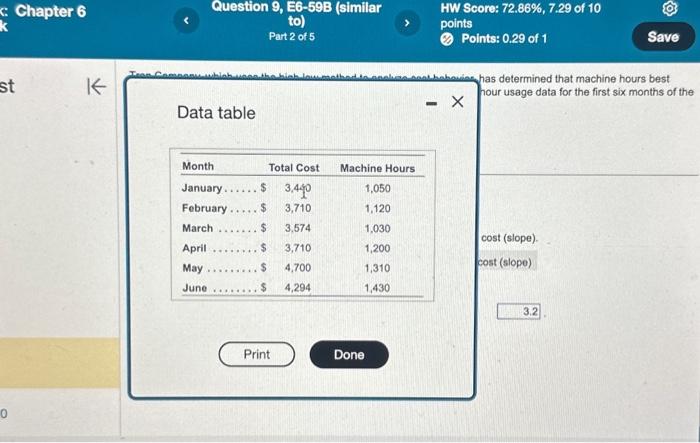Collapse the sidebar with the arrow-to-bar icon

click(96, 87)
